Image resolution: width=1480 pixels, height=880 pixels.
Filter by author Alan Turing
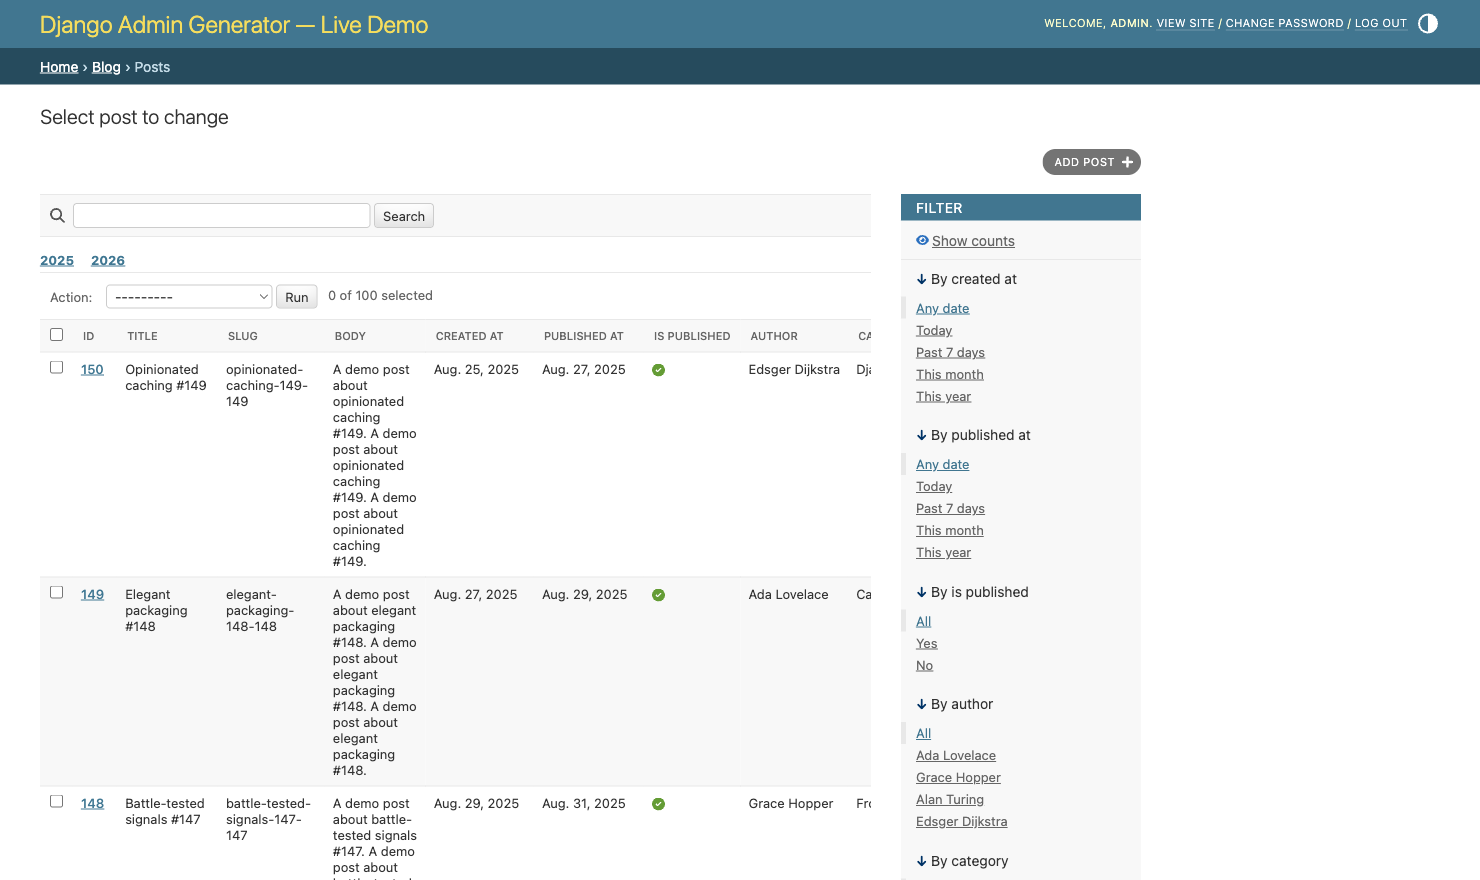click(950, 800)
